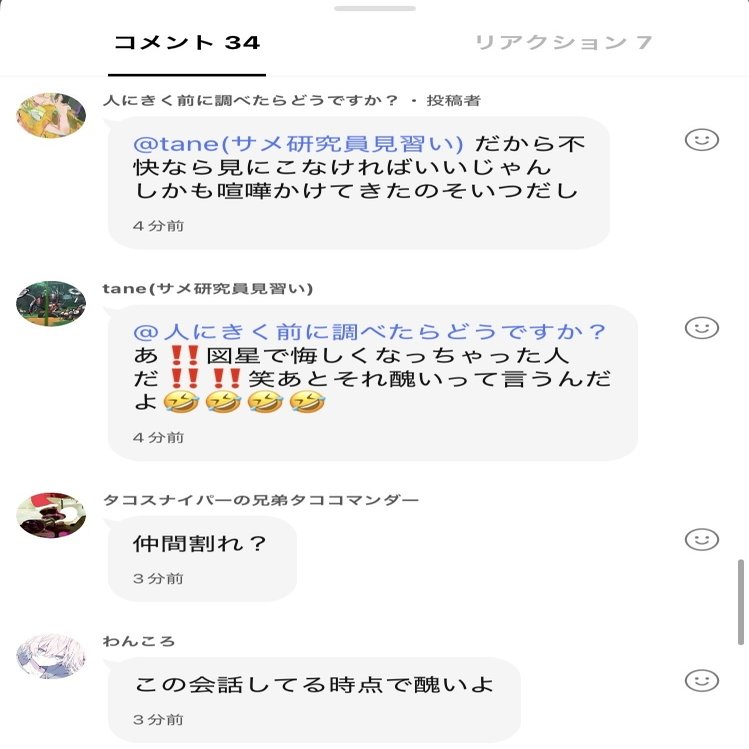Open username tane(サメ研究員見習い) above comment
The width and height of the screenshot is (749, 749).
point(208,289)
